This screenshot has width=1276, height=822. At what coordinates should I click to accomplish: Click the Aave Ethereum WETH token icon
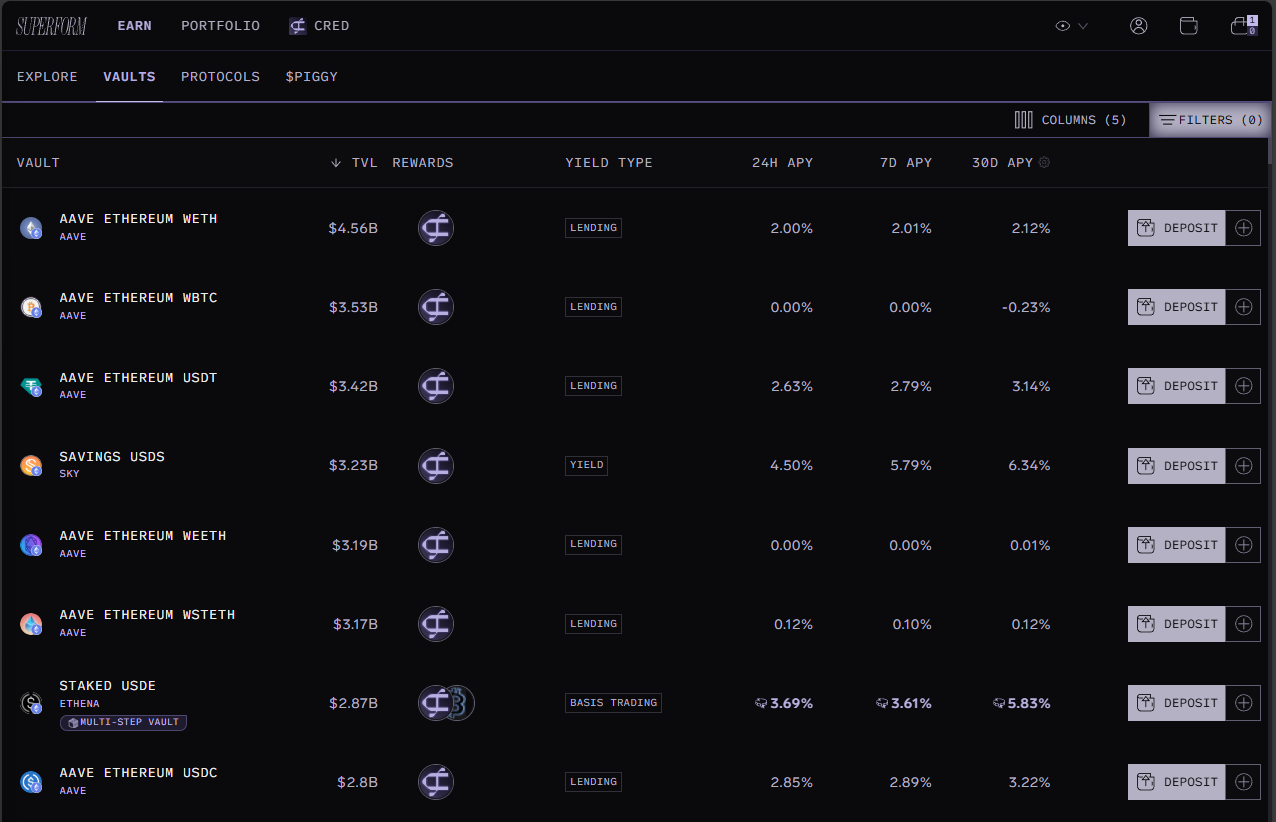click(31, 228)
